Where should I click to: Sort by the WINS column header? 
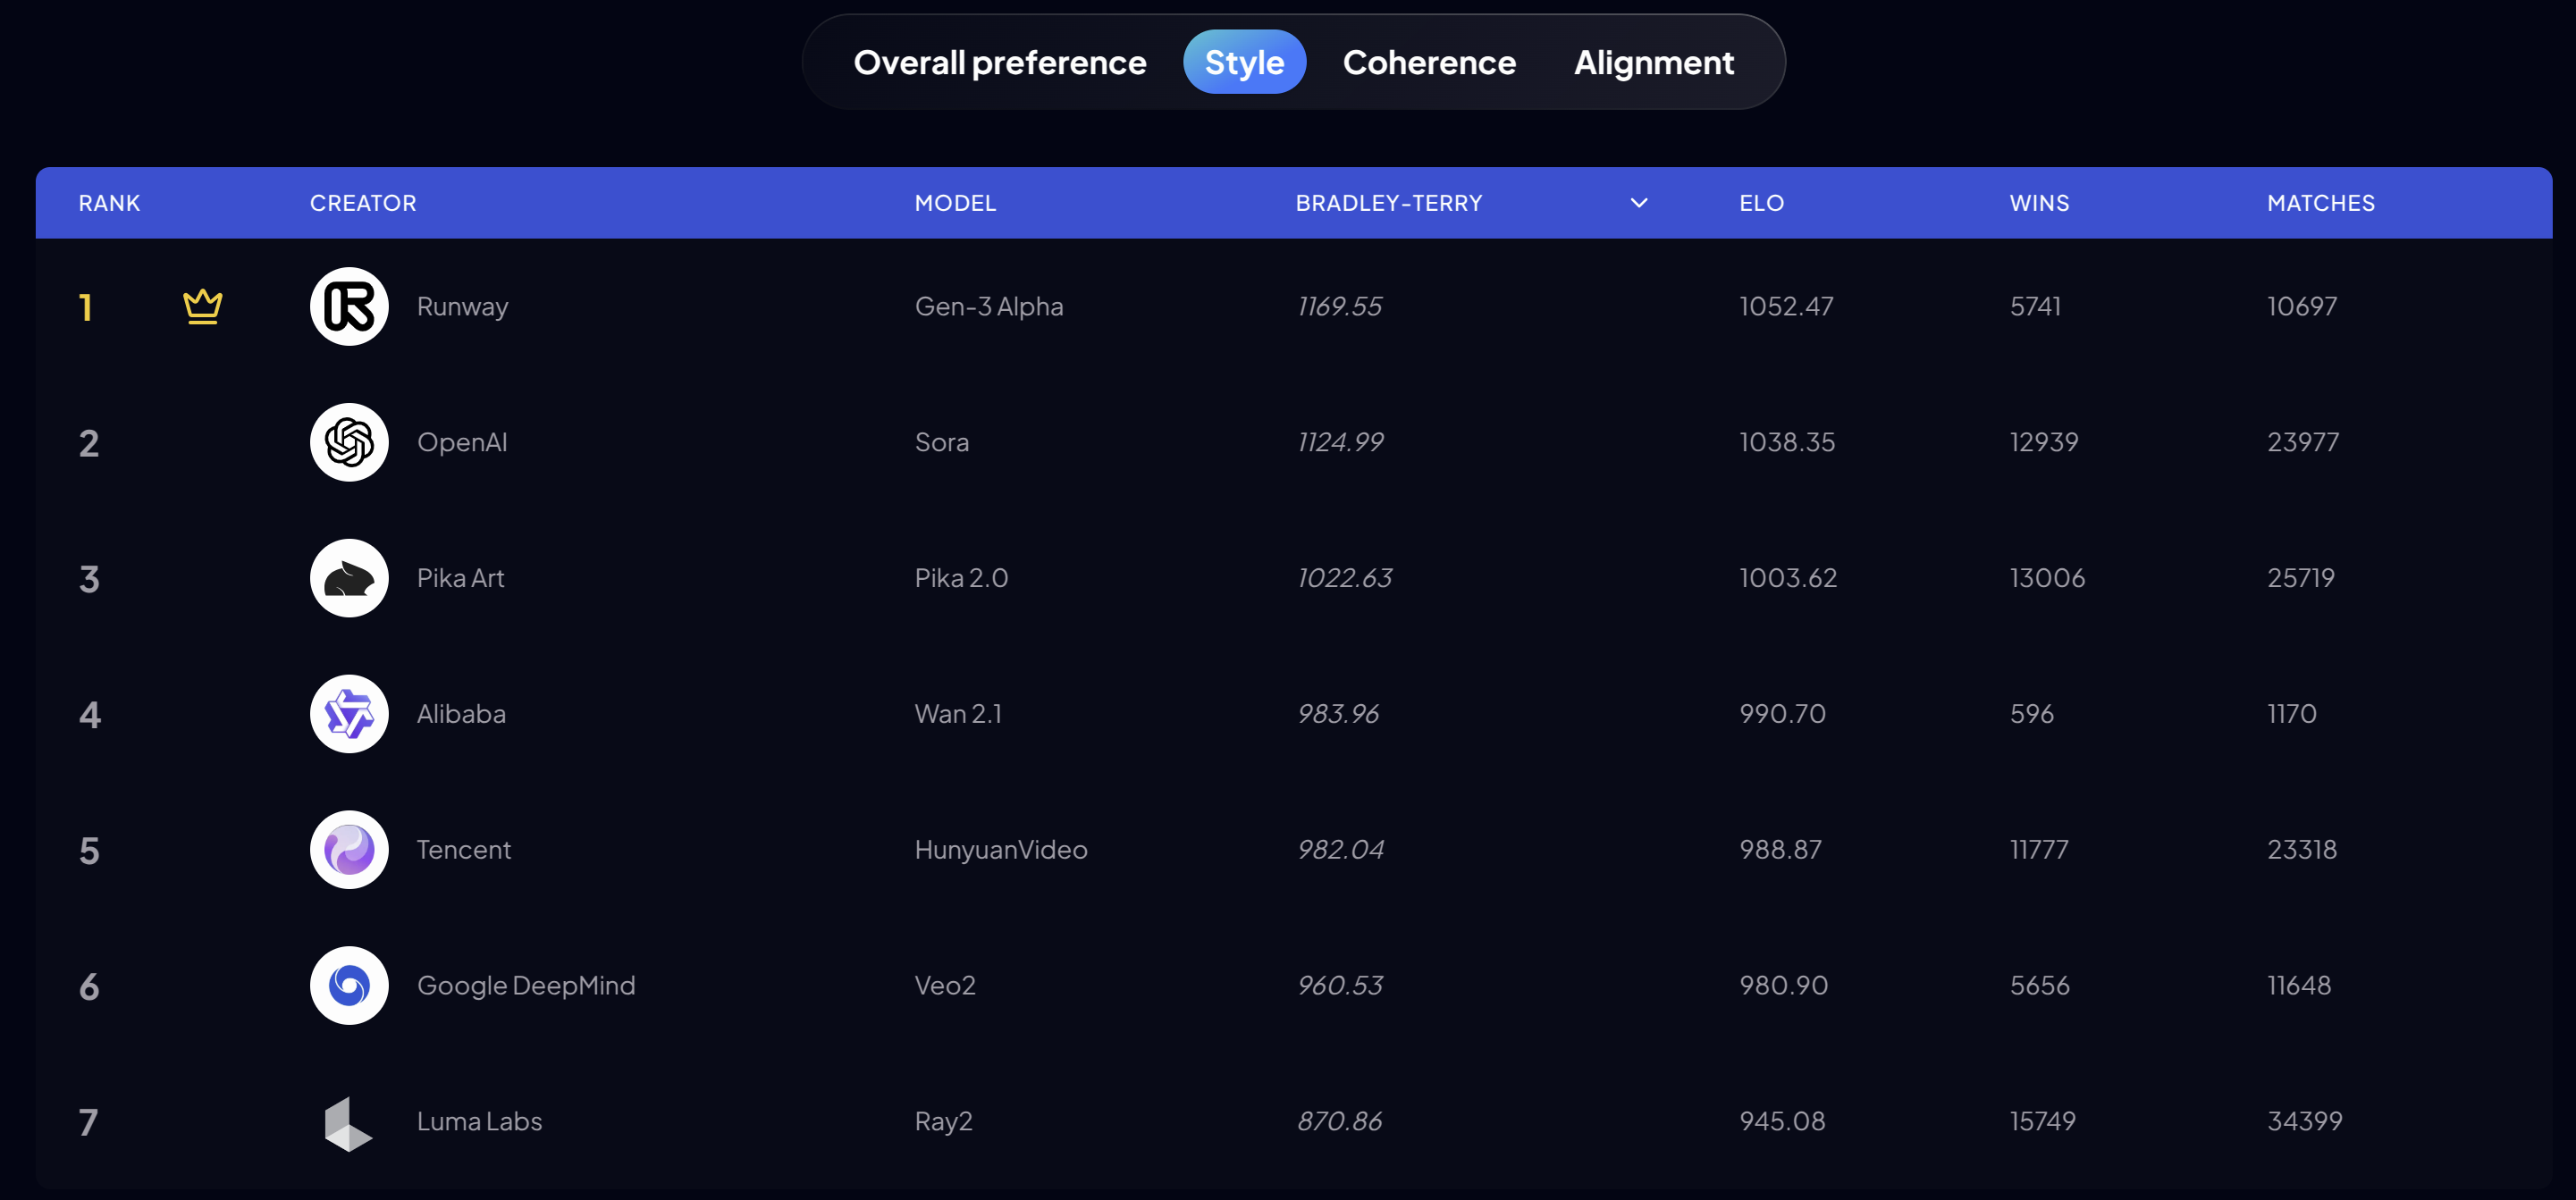2039,203
